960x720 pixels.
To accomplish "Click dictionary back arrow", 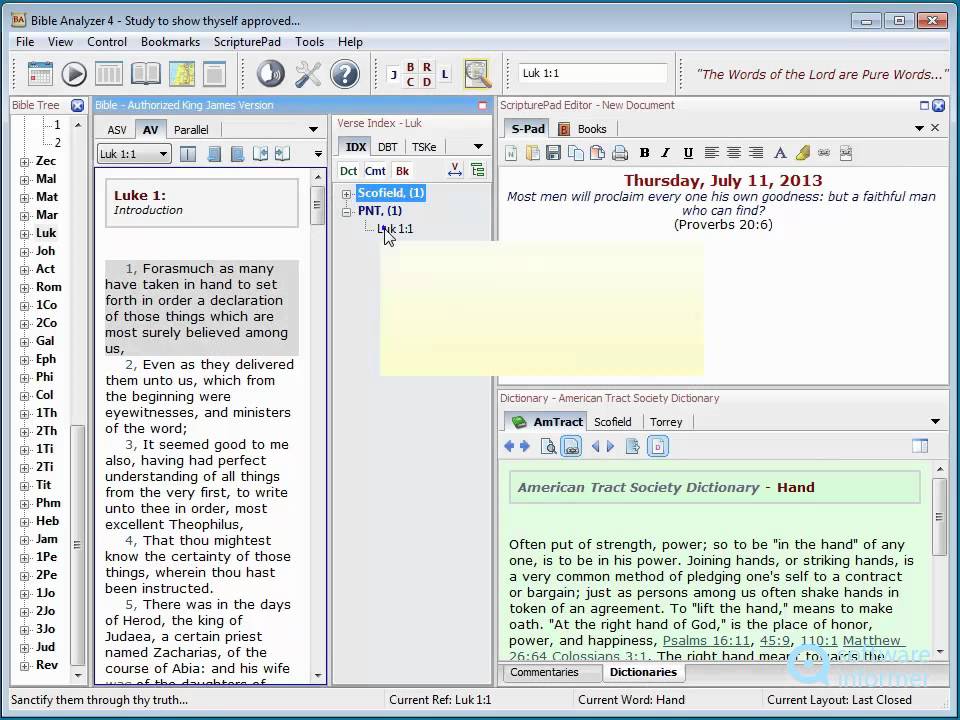I will pos(509,446).
